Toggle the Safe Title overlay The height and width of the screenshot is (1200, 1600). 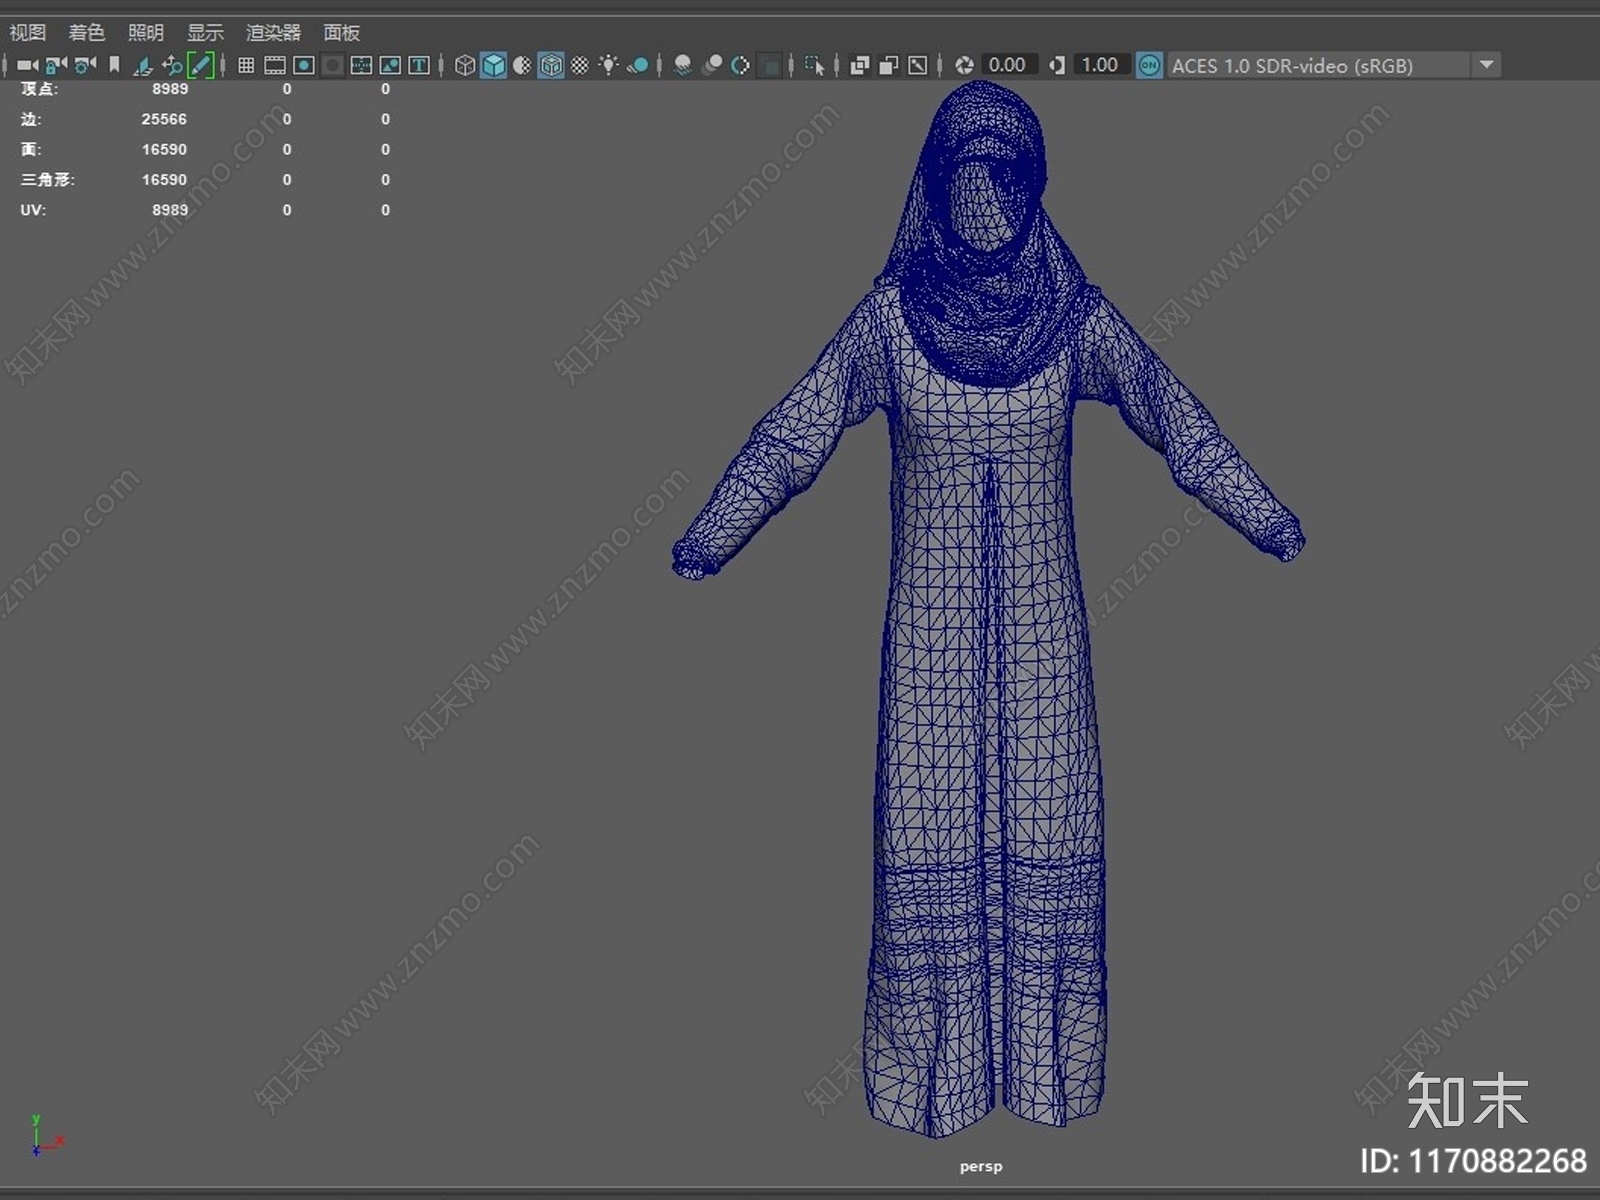click(x=419, y=65)
